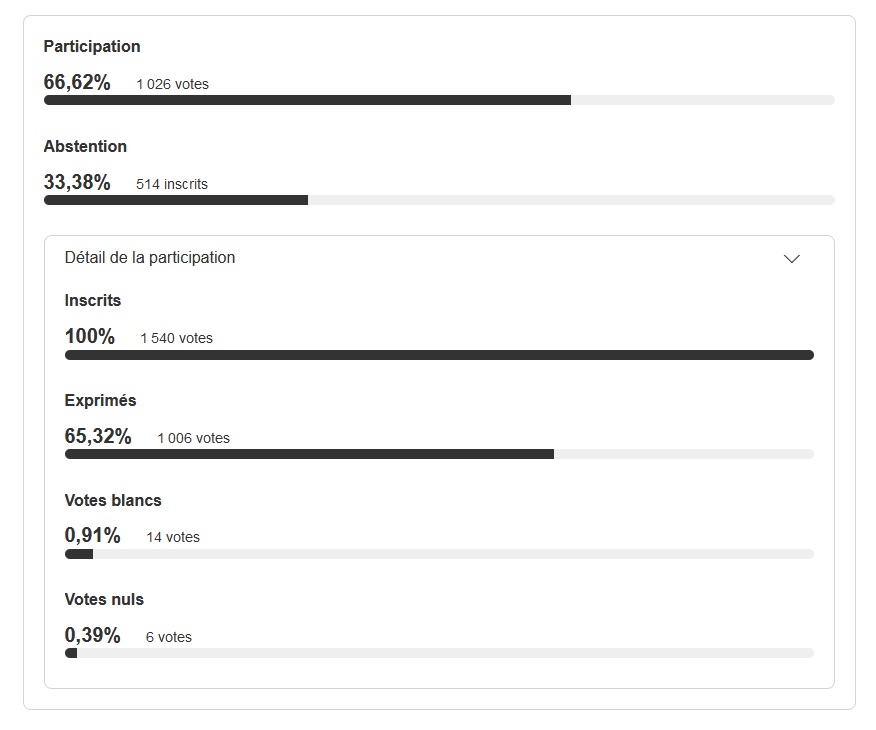Click the Exprimés progress bar

tap(439, 454)
